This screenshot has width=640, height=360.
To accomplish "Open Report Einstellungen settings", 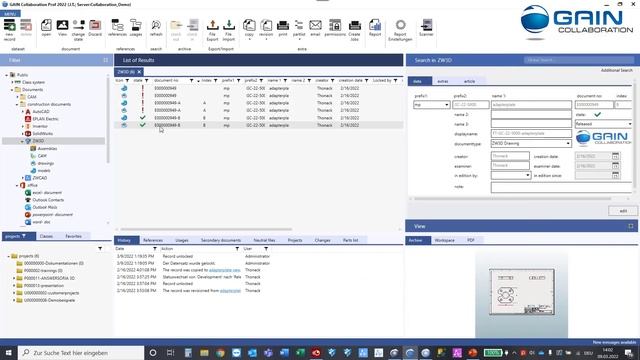I will click(x=400, y=30).
